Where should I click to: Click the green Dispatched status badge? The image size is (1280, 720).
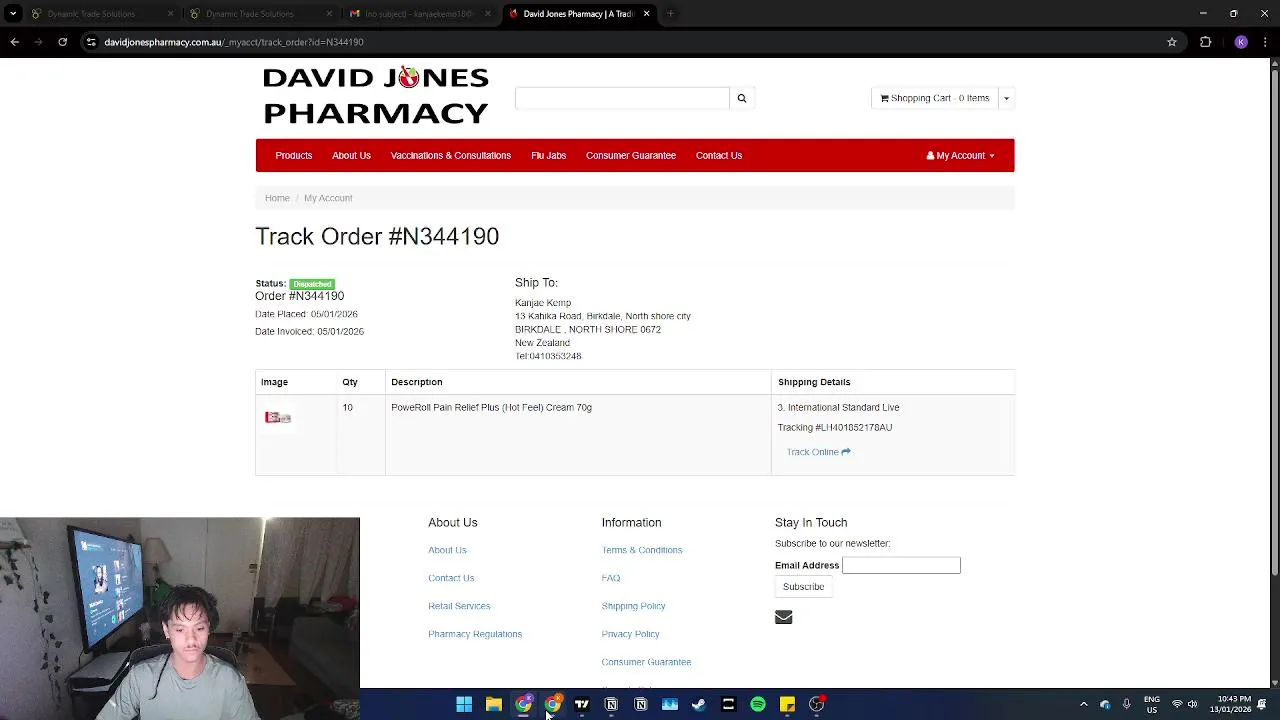(312, 284)
